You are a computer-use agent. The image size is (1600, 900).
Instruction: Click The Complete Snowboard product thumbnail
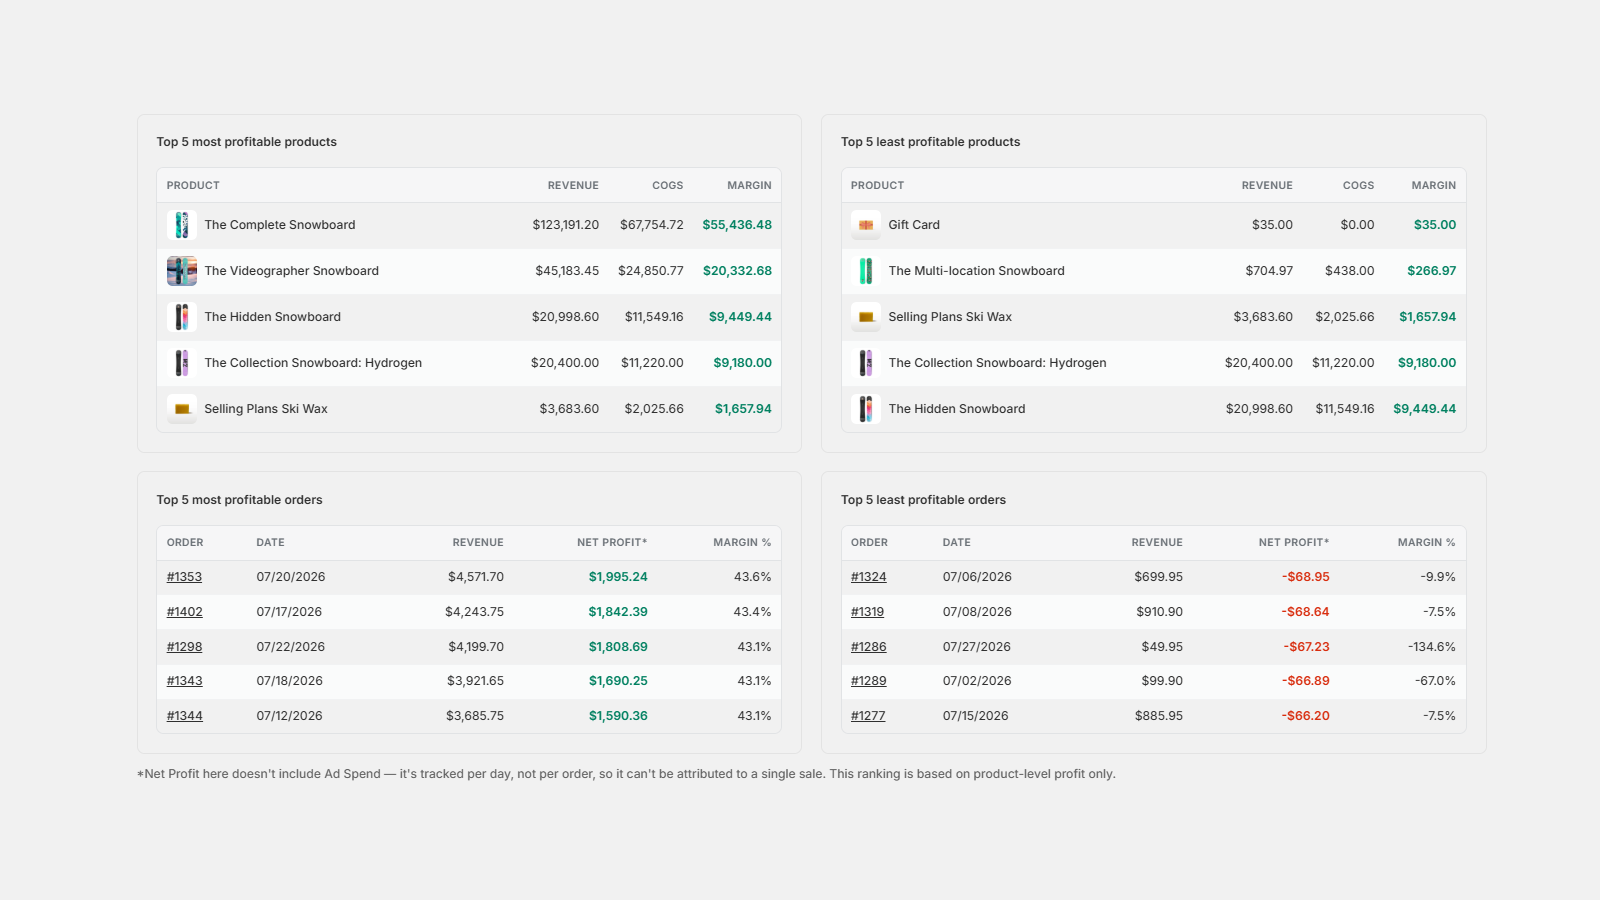[x=182, y=225]
